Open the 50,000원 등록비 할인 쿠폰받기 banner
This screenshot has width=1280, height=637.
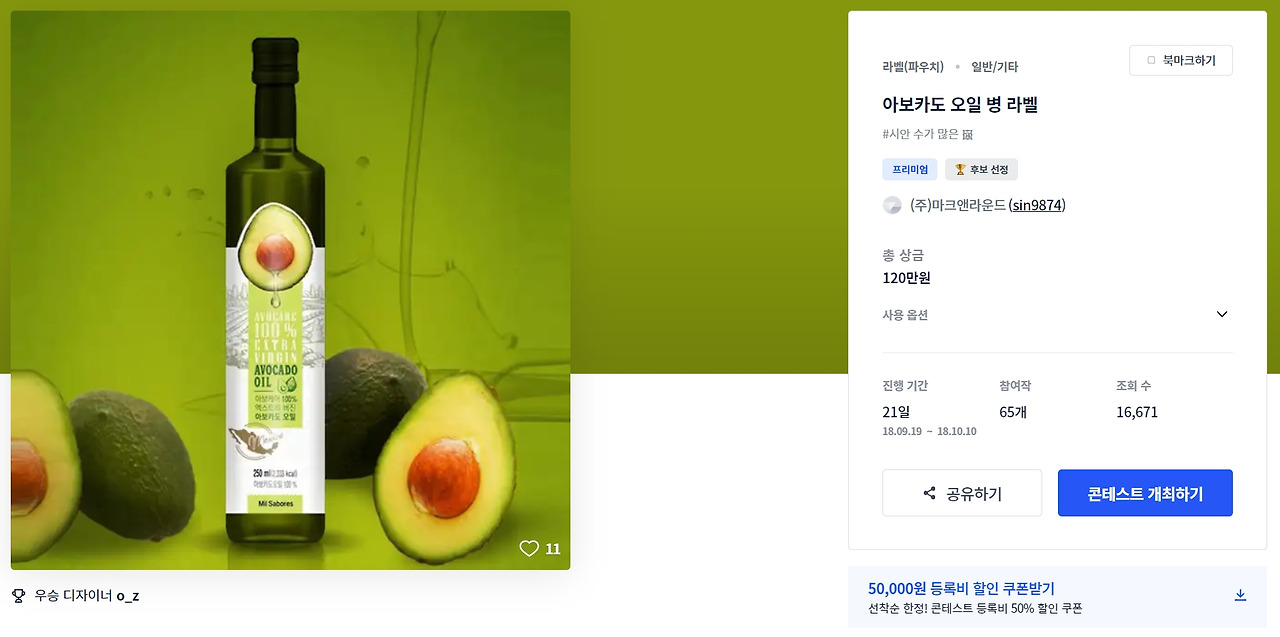[x=1057, y=597]
